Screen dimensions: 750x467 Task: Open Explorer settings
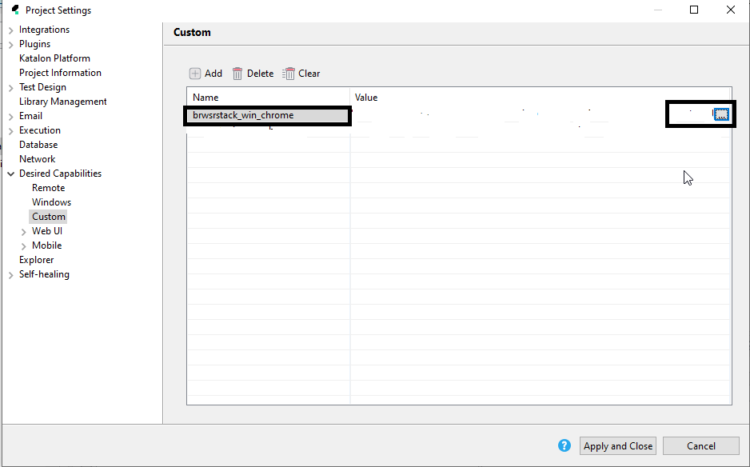coord(36,259)
